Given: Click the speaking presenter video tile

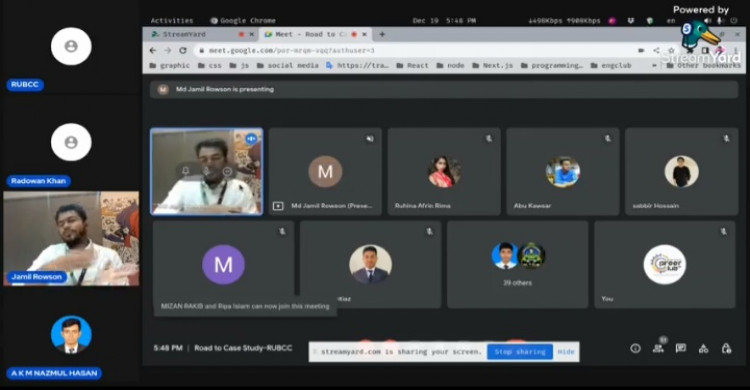Looking at the screenshot, I should 207,171.
